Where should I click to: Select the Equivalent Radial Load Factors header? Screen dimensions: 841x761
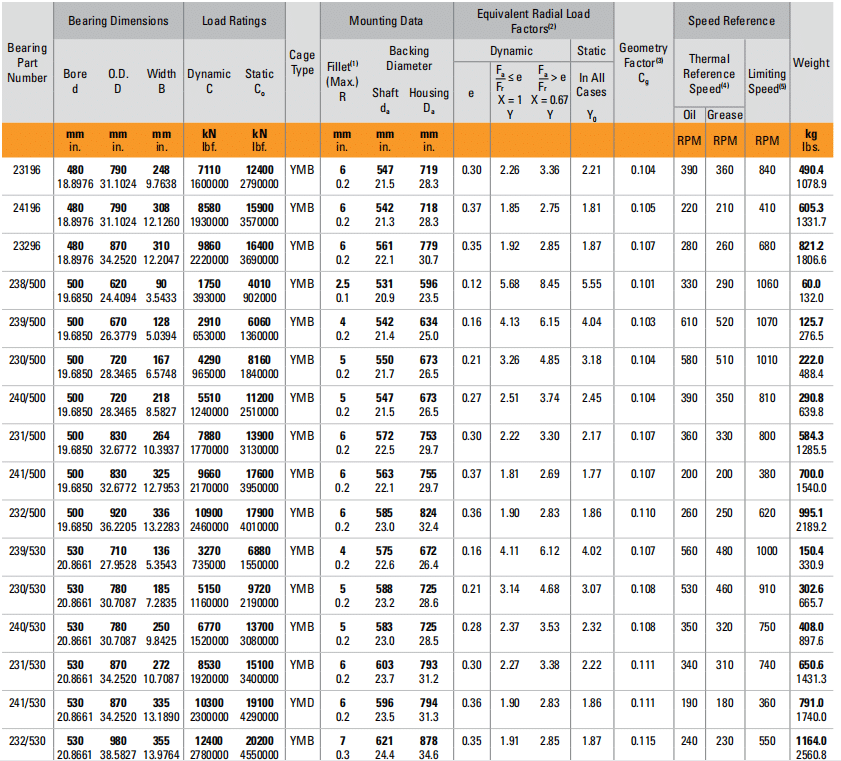531,20
